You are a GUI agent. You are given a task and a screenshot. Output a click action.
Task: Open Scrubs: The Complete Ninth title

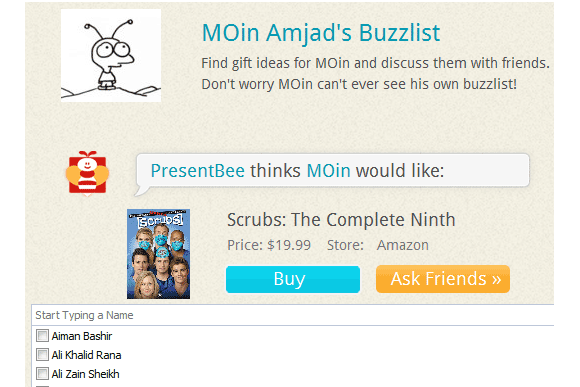click(341, 220)
